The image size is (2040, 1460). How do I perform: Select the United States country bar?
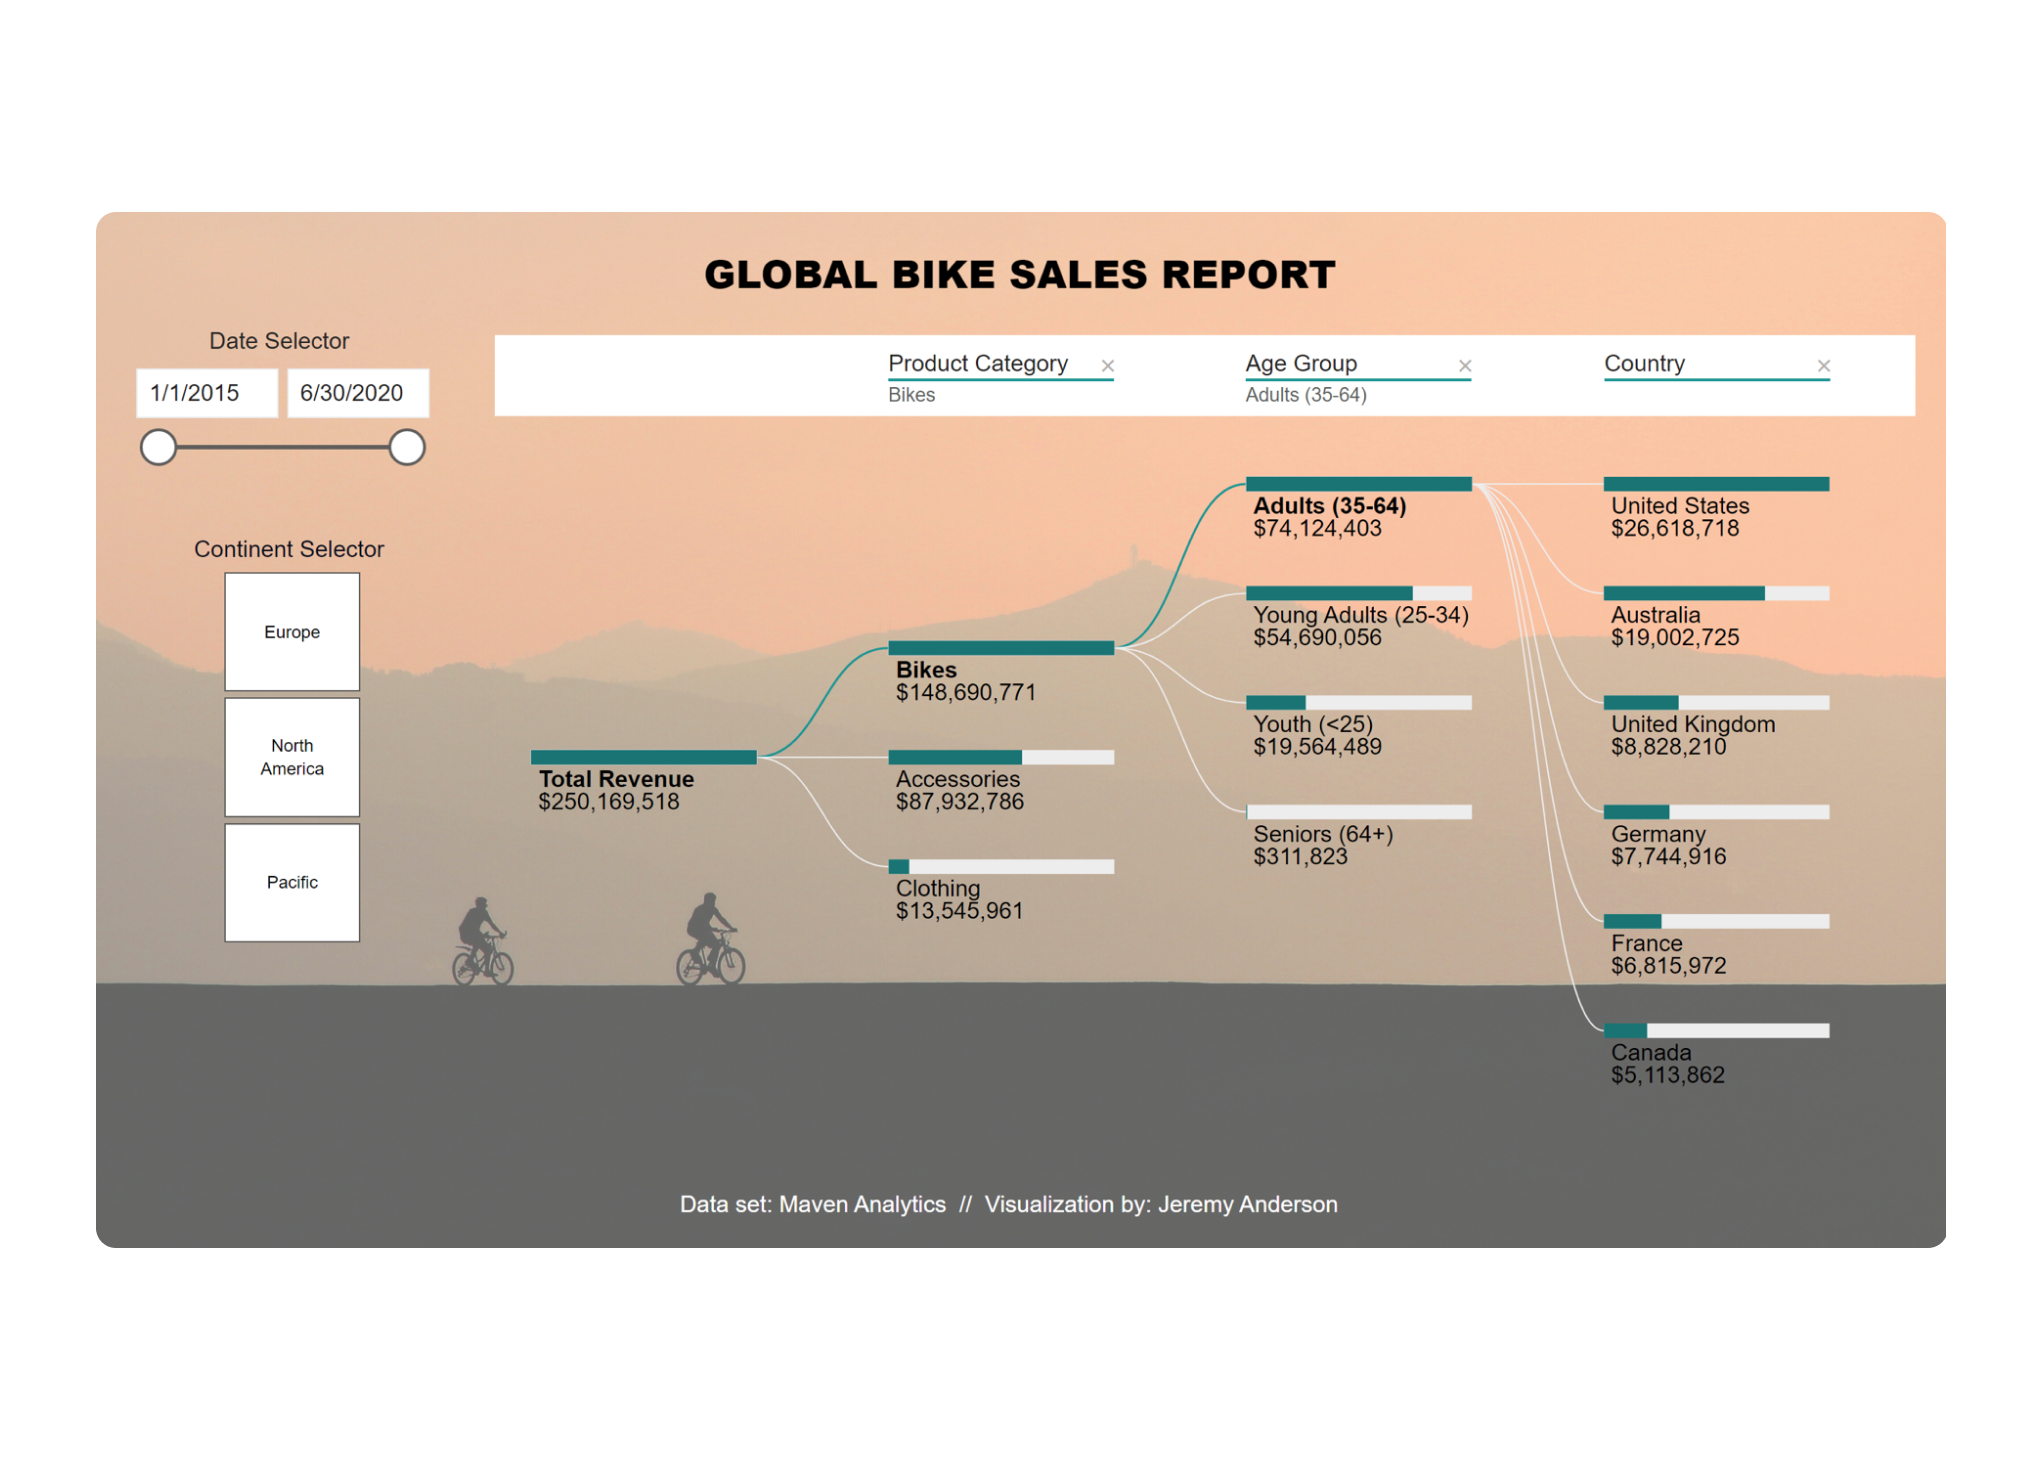point(1716,484)
